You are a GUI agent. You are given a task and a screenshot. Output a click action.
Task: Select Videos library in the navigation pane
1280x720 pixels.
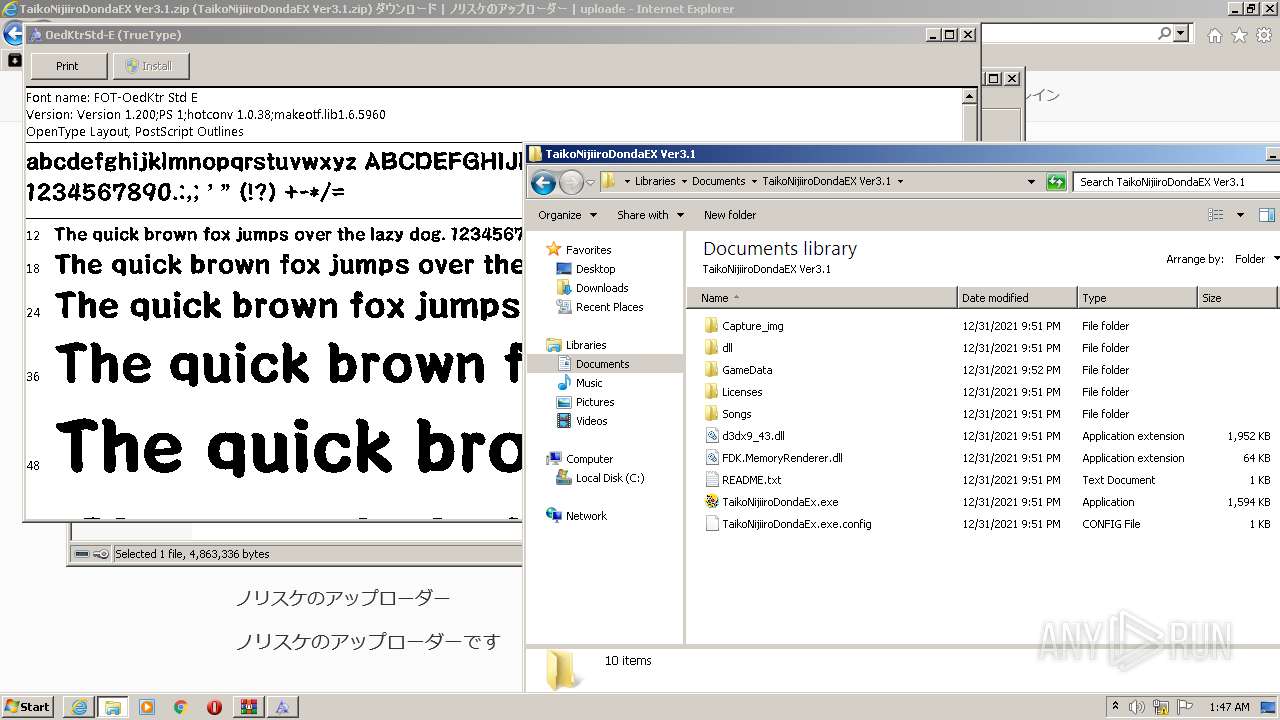click(x=591, y=421)
